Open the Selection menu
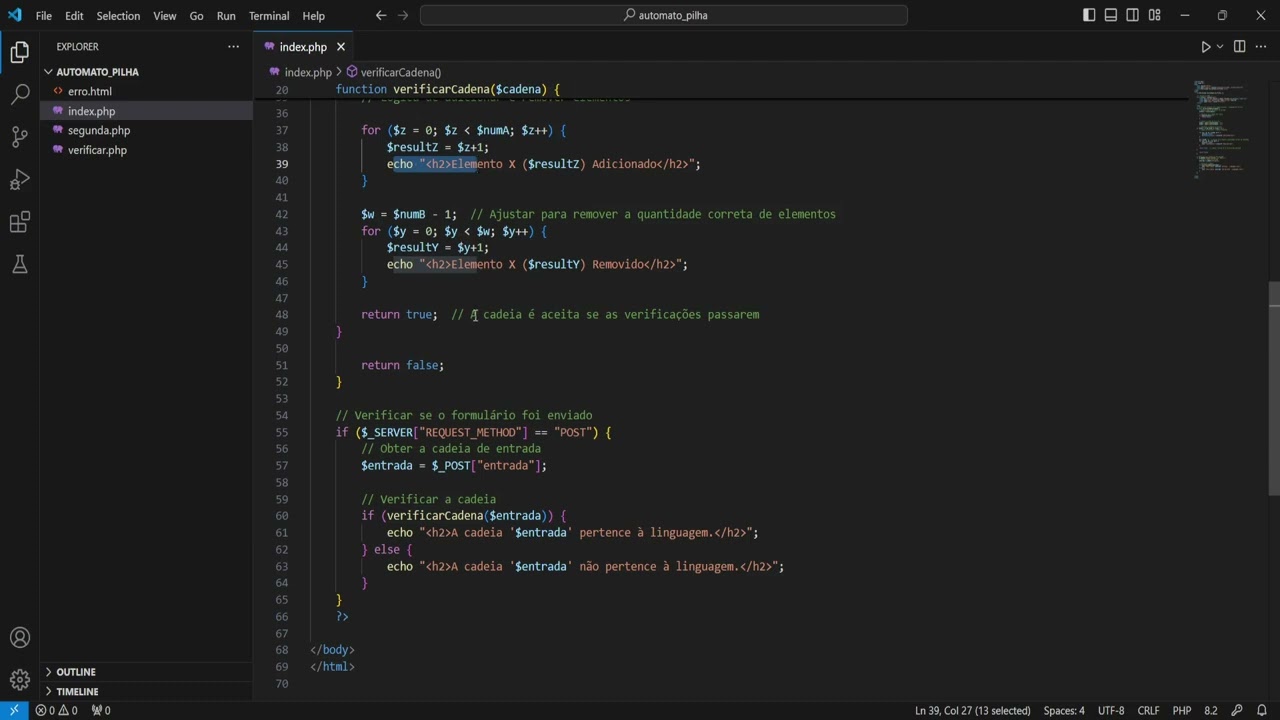1280x720 pixels. (x=118, y=16)
